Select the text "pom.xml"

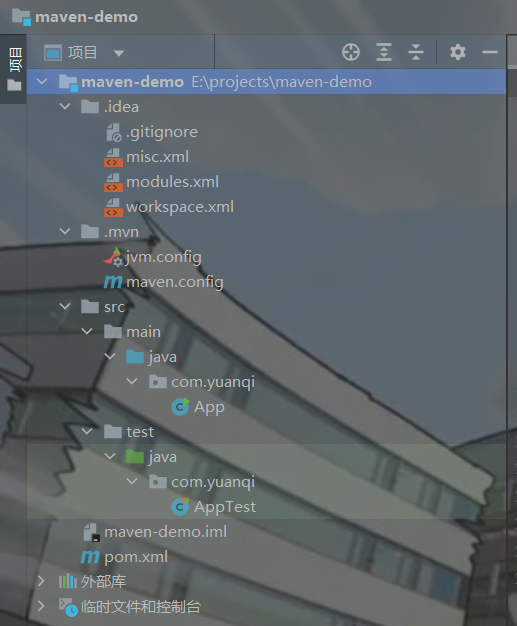pyautogui.click(x=136, y=557)
